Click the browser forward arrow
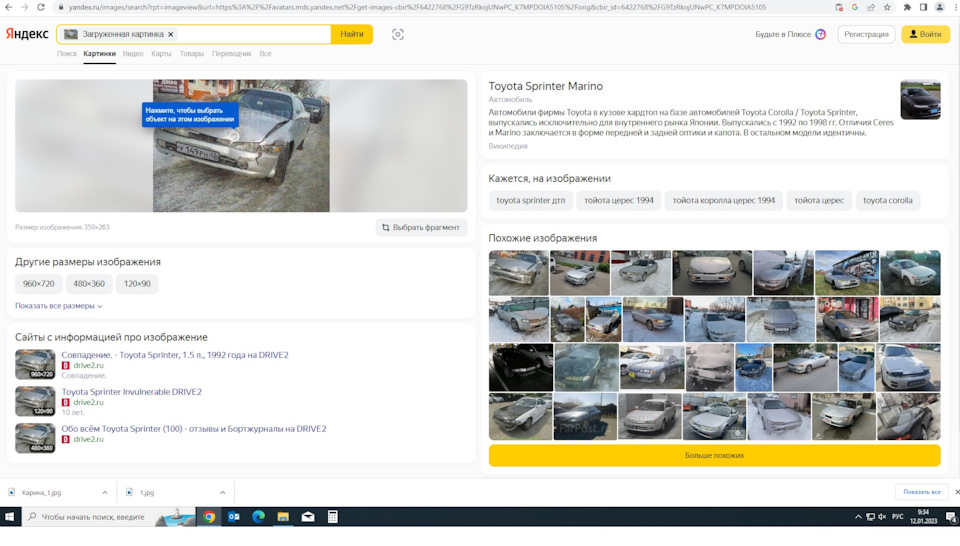Image resolution: width=960 pixels, height=546 pixels. coord(24,7)
